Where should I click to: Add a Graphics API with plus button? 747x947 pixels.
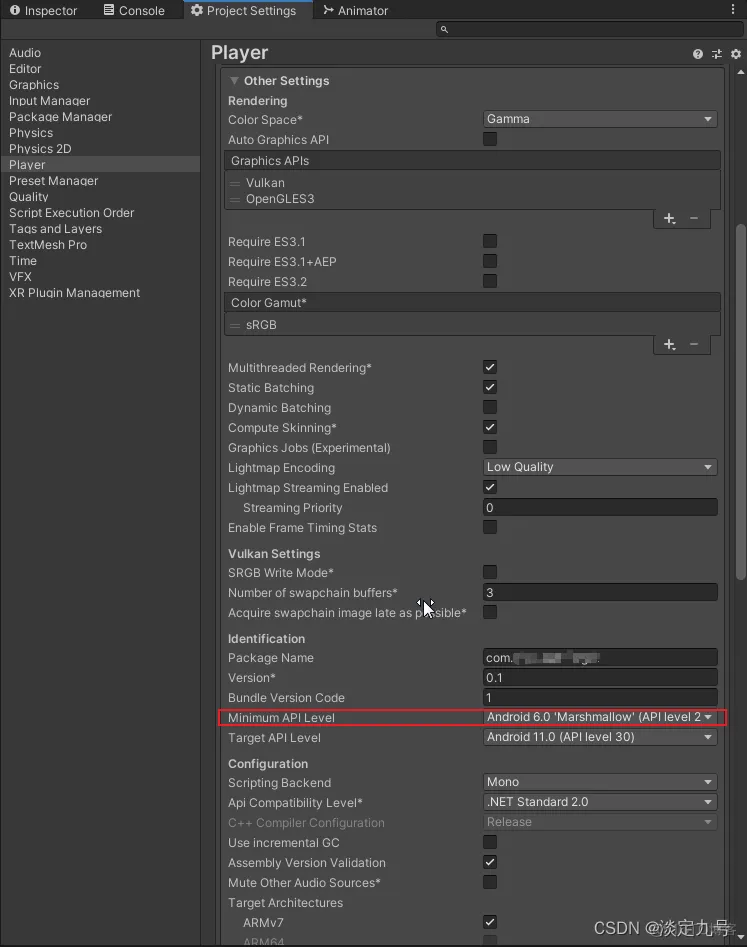669,218
